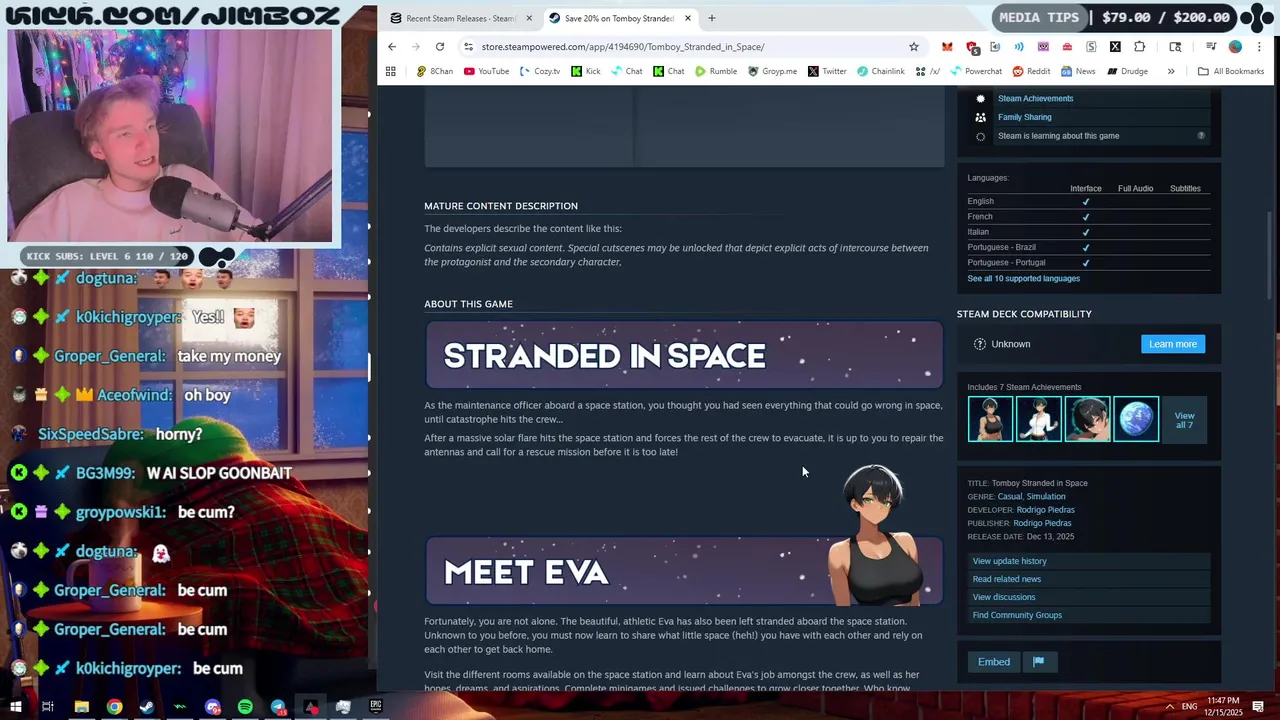Open the YouTube bookmark

point(487,71)
